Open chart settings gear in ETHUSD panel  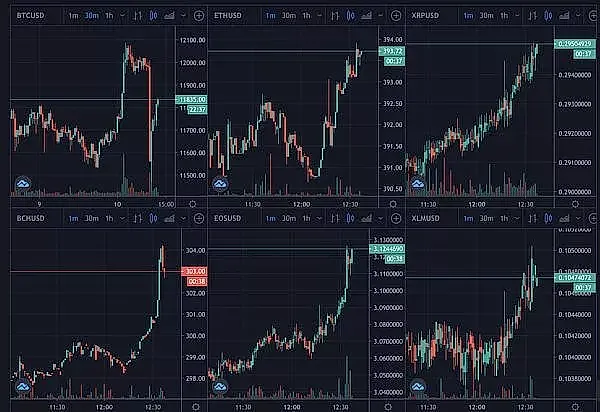[x=393, y=204]
